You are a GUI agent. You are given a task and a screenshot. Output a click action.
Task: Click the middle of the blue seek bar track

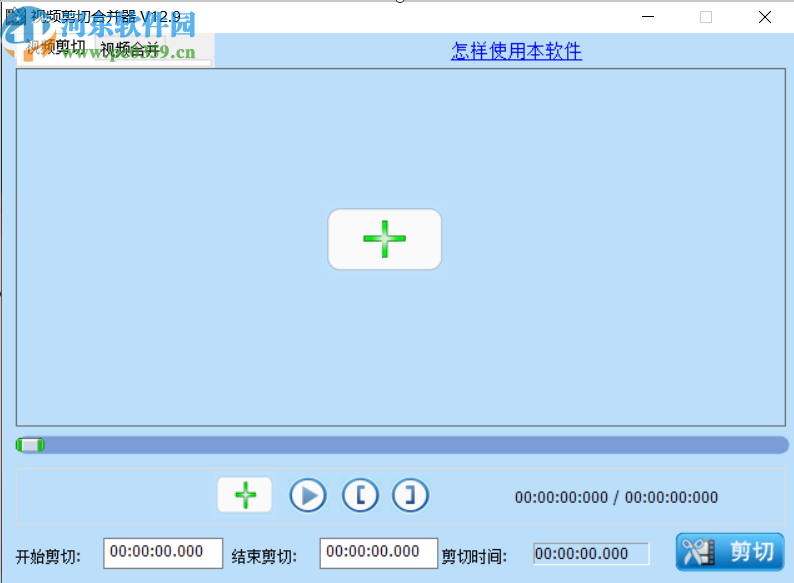pyautogui.click(x=402, y=445)
